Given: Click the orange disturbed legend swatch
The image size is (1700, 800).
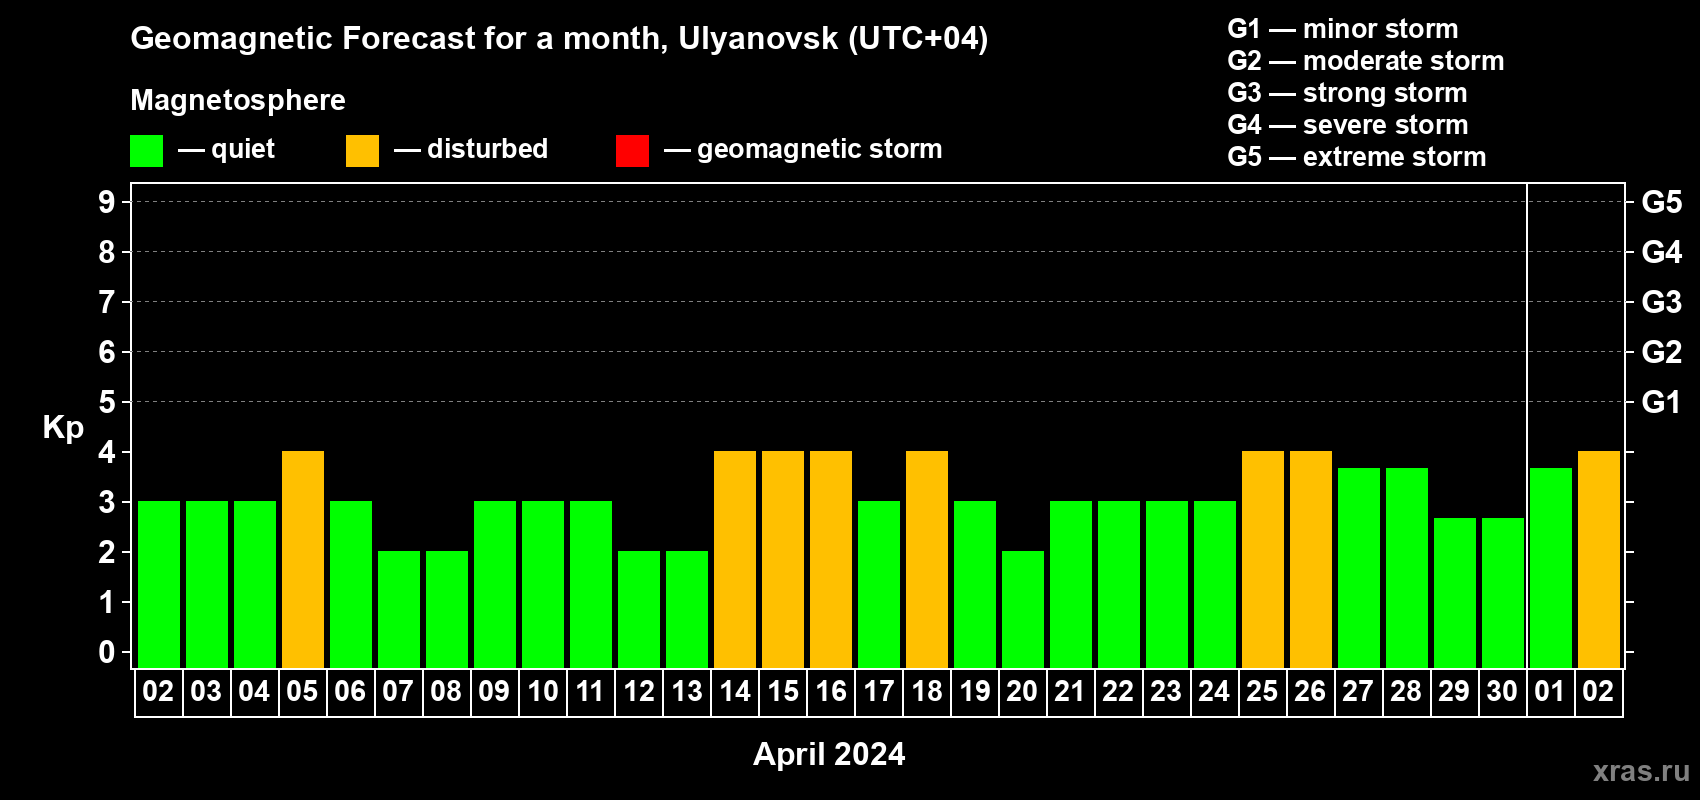Looking at the screenshot, I should [x=362, y=151].
